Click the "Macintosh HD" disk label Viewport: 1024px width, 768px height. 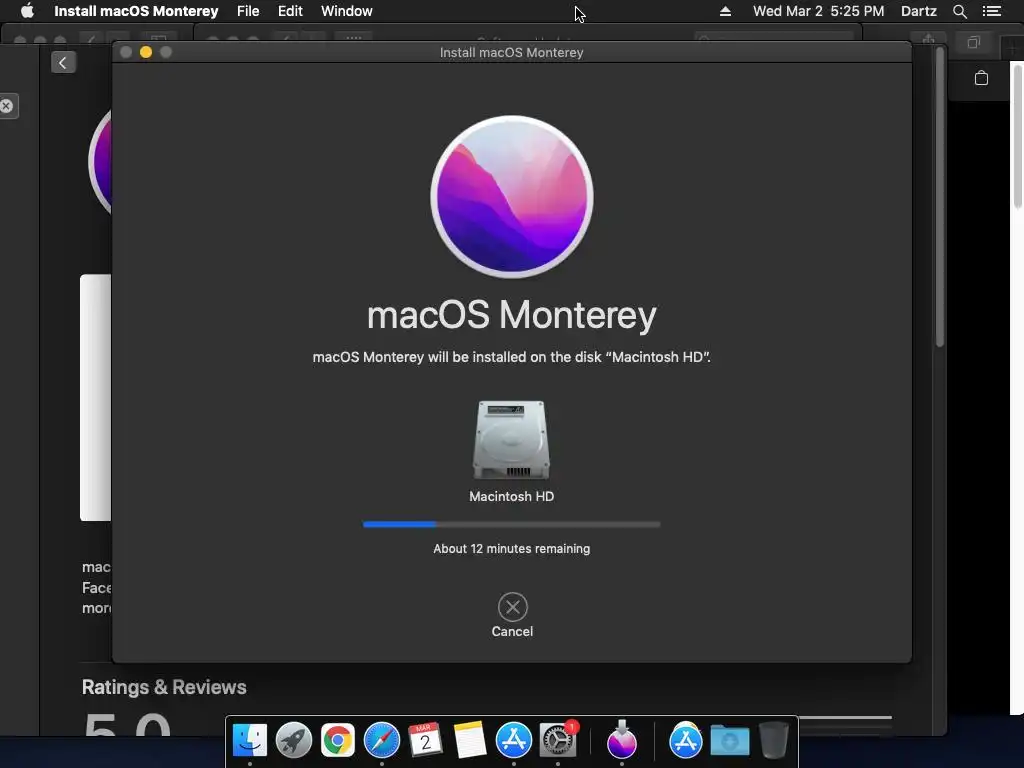pos(511,496)
